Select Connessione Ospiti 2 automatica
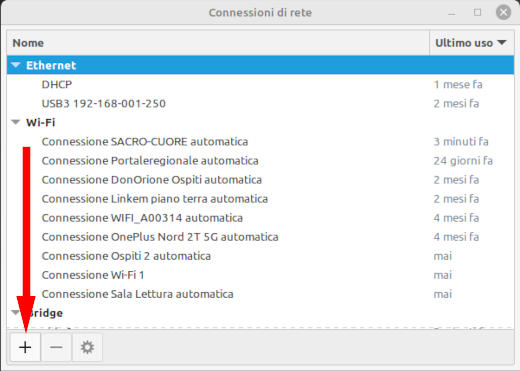The image size is (520, 371). click(260, 256)
